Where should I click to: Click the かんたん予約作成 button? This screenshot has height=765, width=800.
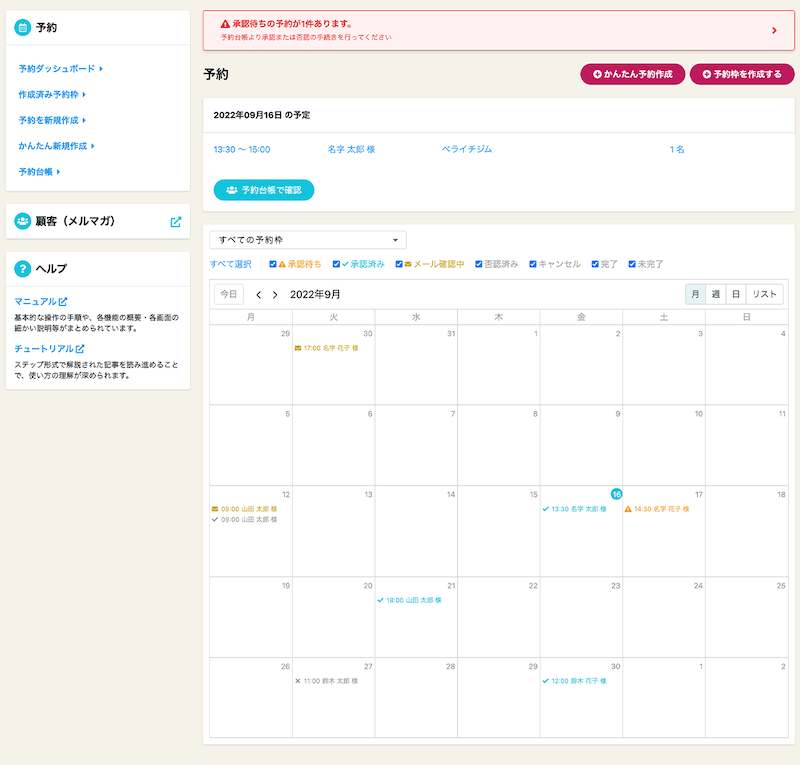click(632, 74)
